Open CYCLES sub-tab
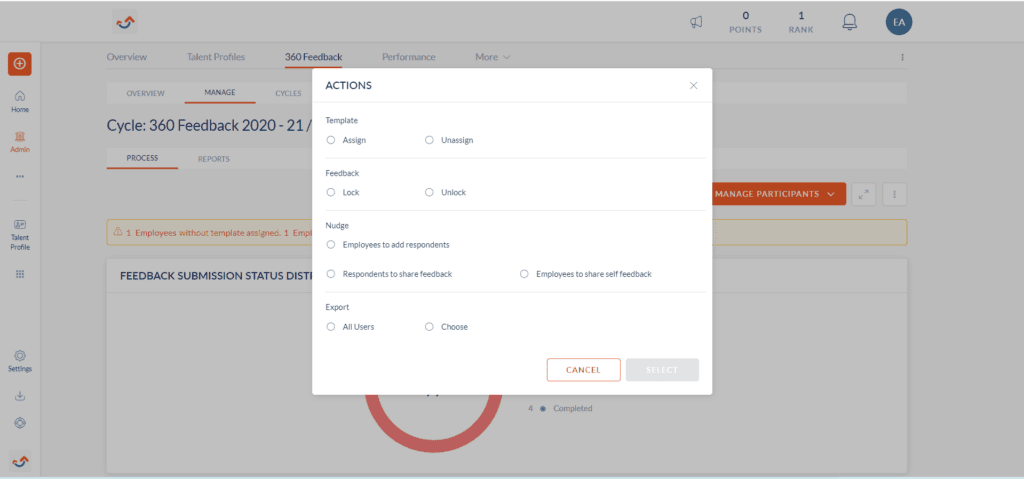The width and height of the screenshot is (1024, 479). [288, 93]
